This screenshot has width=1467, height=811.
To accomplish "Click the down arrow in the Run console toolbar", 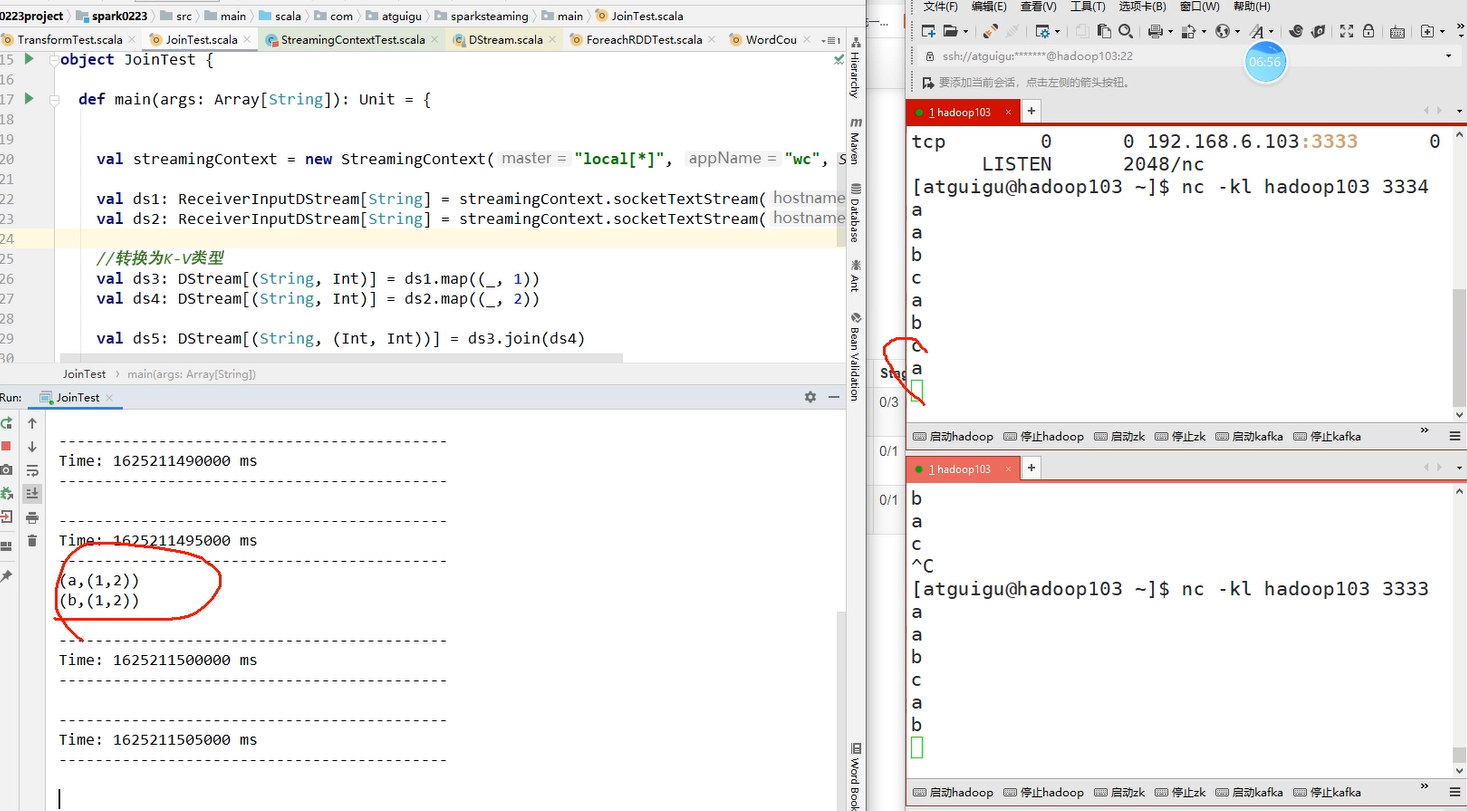I will click(x=32, y=446).
